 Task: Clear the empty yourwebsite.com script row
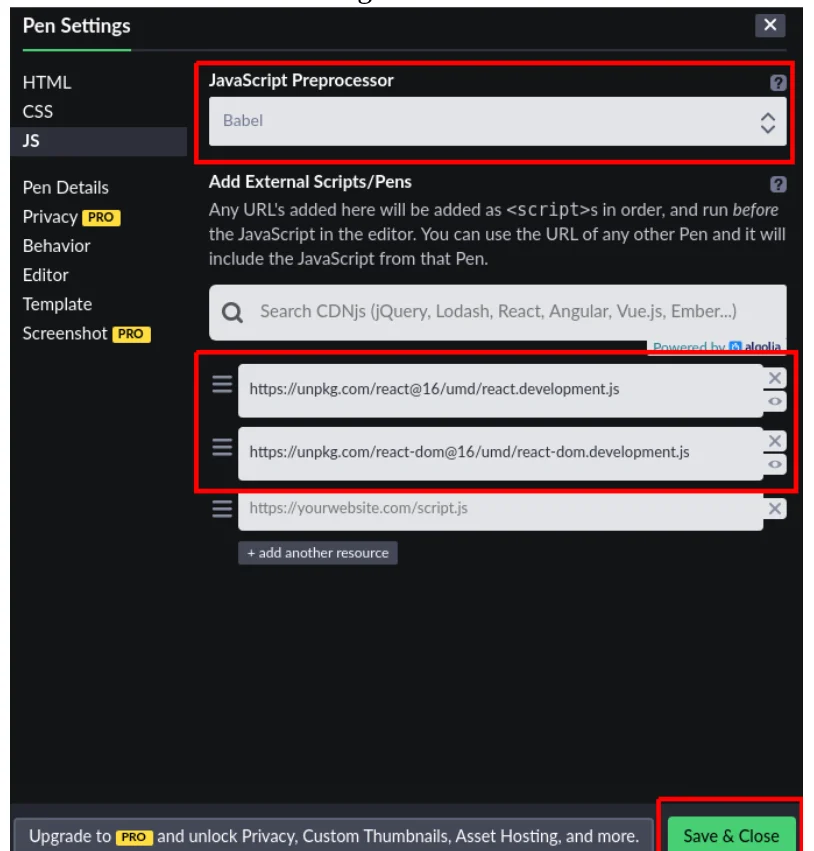pos(774,509)
